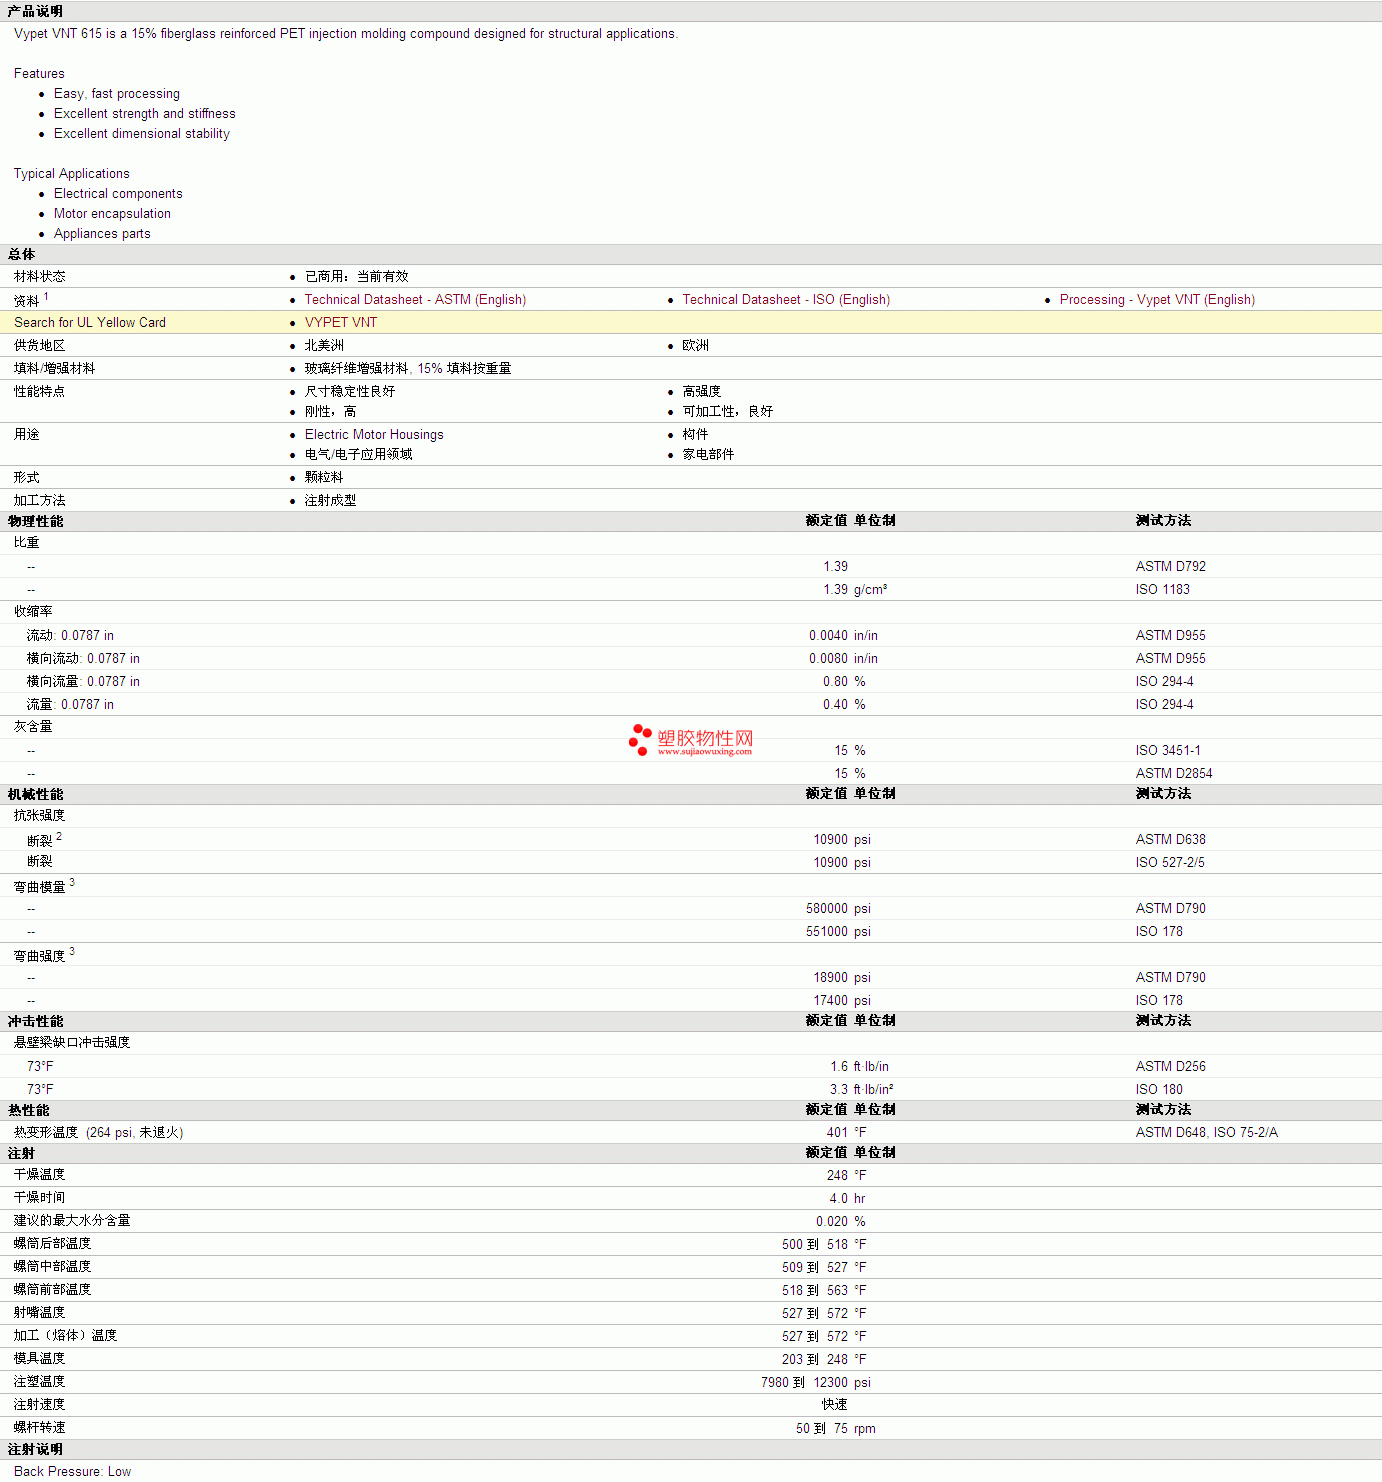Click the 建议的最大水分含量 row label
The image size is (1382, 1482).
pyautogui.click(x=72, y=1221)
